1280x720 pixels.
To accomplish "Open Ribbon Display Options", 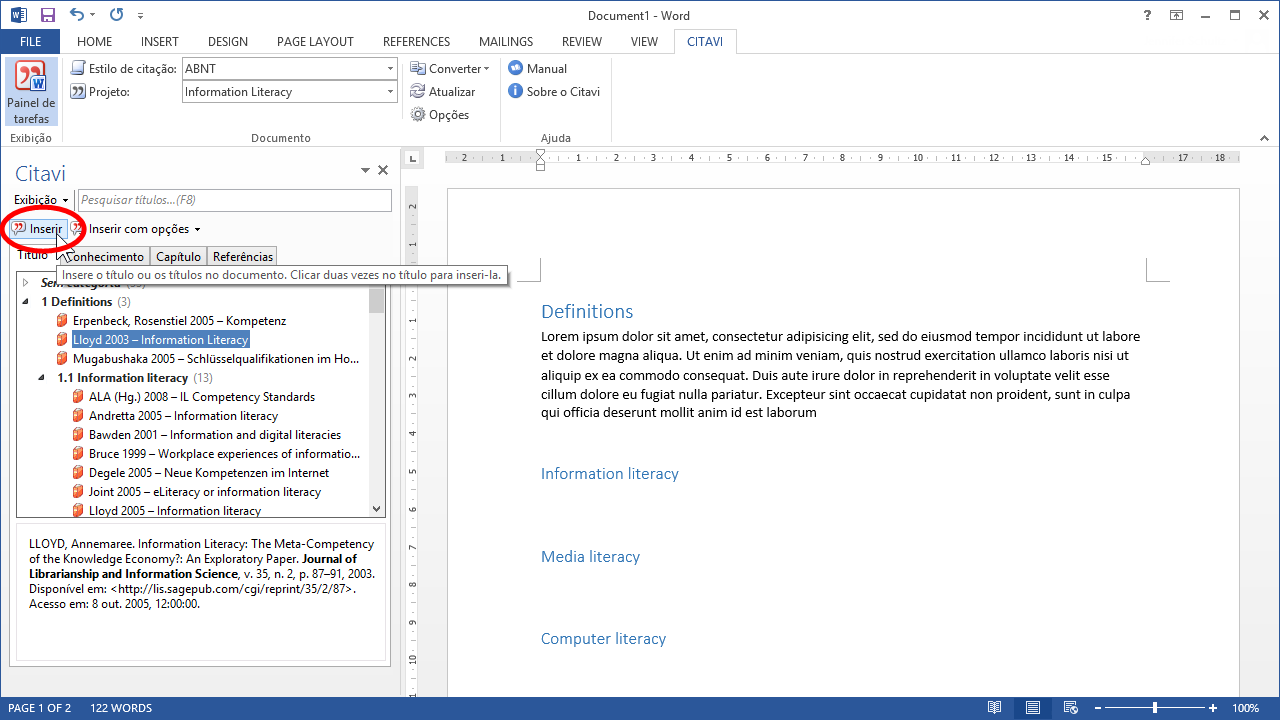I will pyautogui.click(x=1176, y=15).
